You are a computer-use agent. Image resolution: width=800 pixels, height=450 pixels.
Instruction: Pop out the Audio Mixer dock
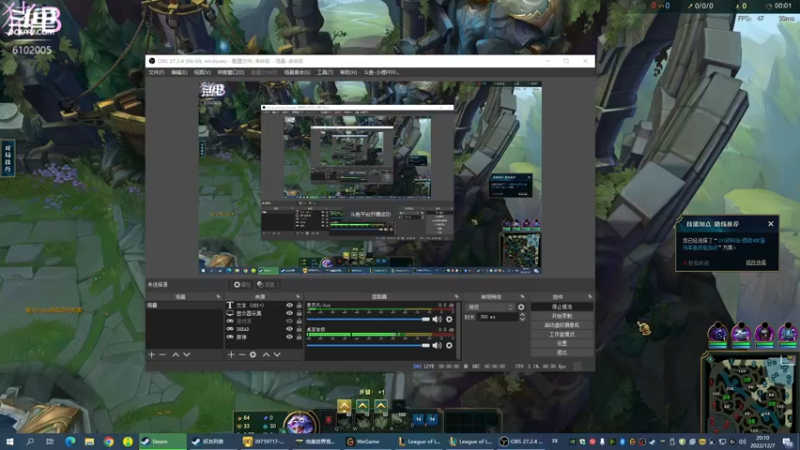457,296
